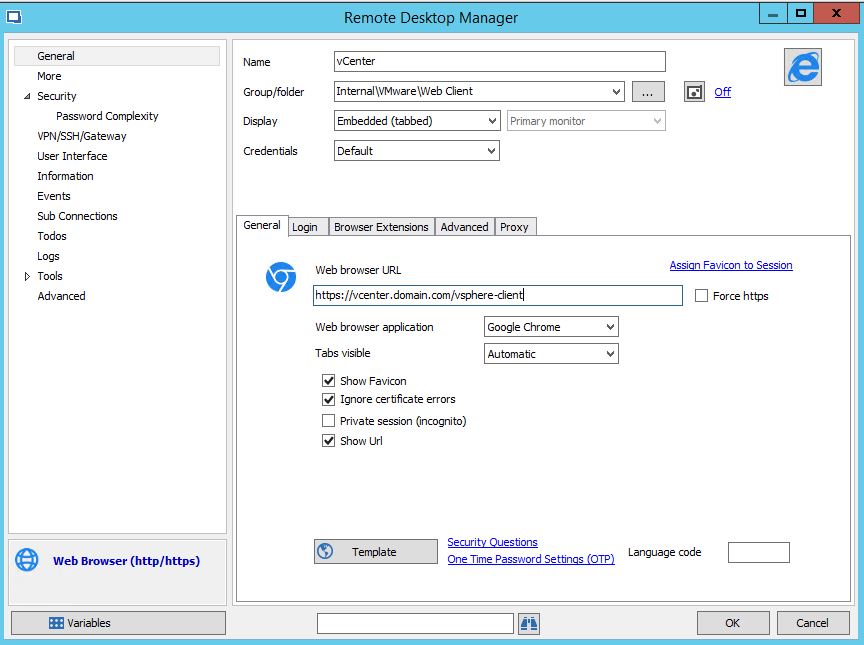Select More in the sidebar

49,76
